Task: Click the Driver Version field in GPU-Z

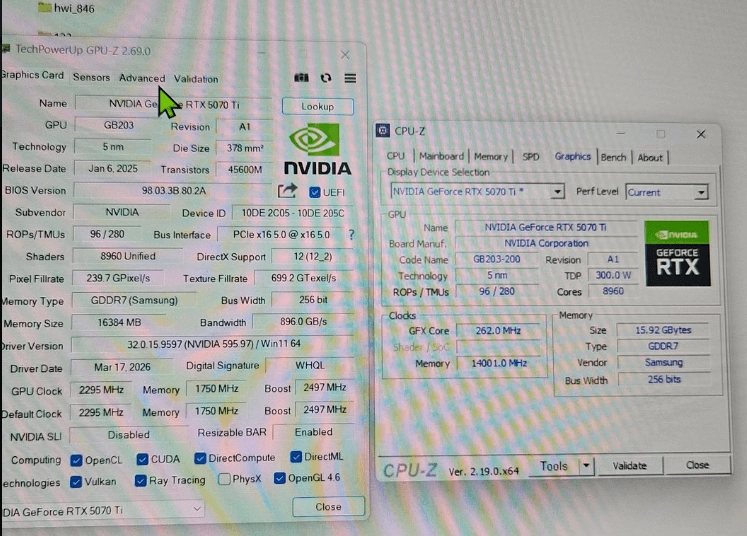Action: [213, 344]
